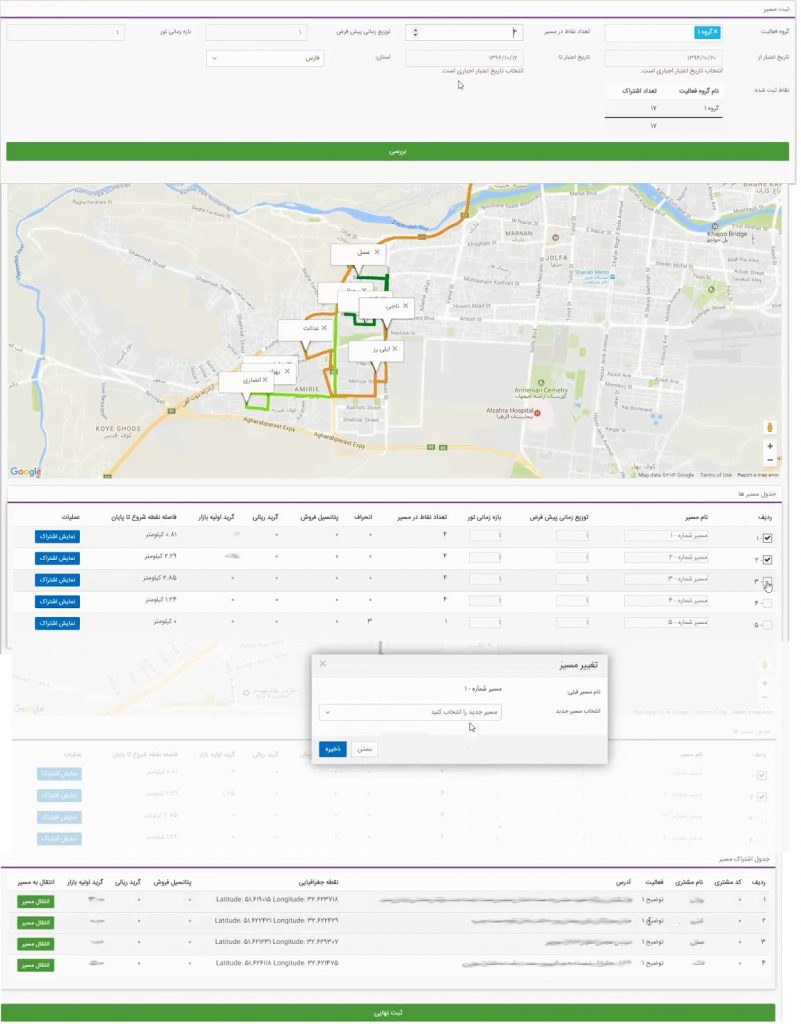The image size is (801, 1024).
Task: Zoom out on the map
Action: (770, 460)
